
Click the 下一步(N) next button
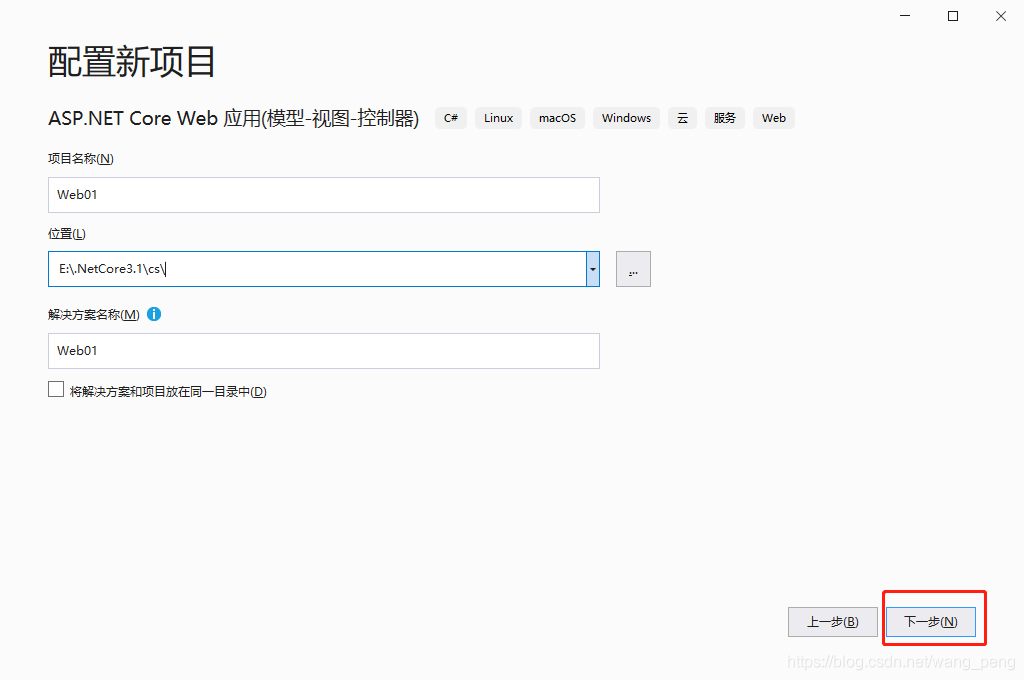tap(931, 622)
